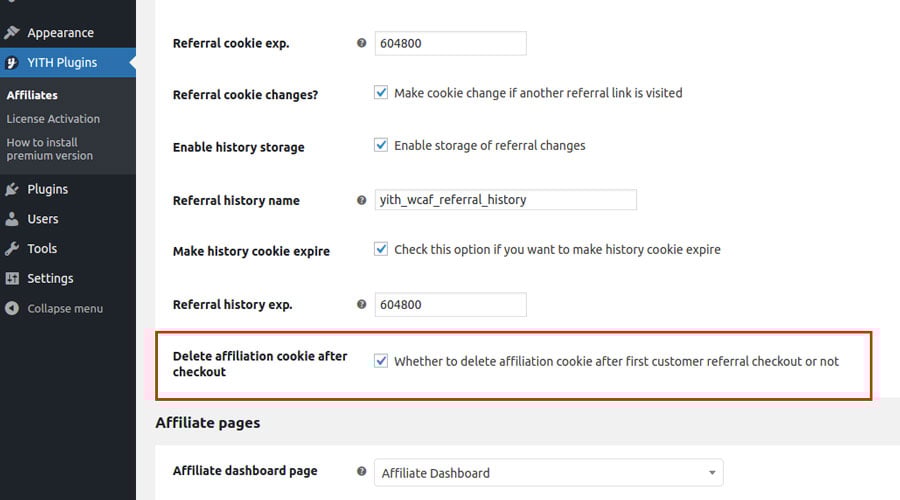
Task: Click the 'Make history cookie expire' field label
Action: pos(251,251)
